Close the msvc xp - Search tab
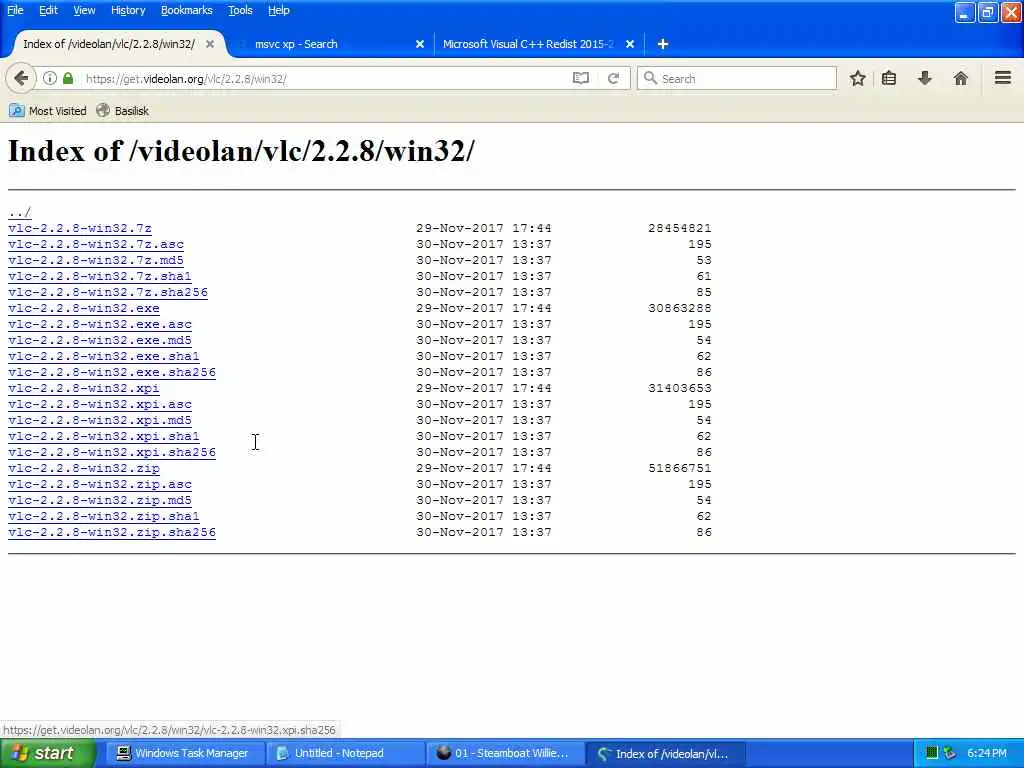1024x768 pixels. pos(420,44)
